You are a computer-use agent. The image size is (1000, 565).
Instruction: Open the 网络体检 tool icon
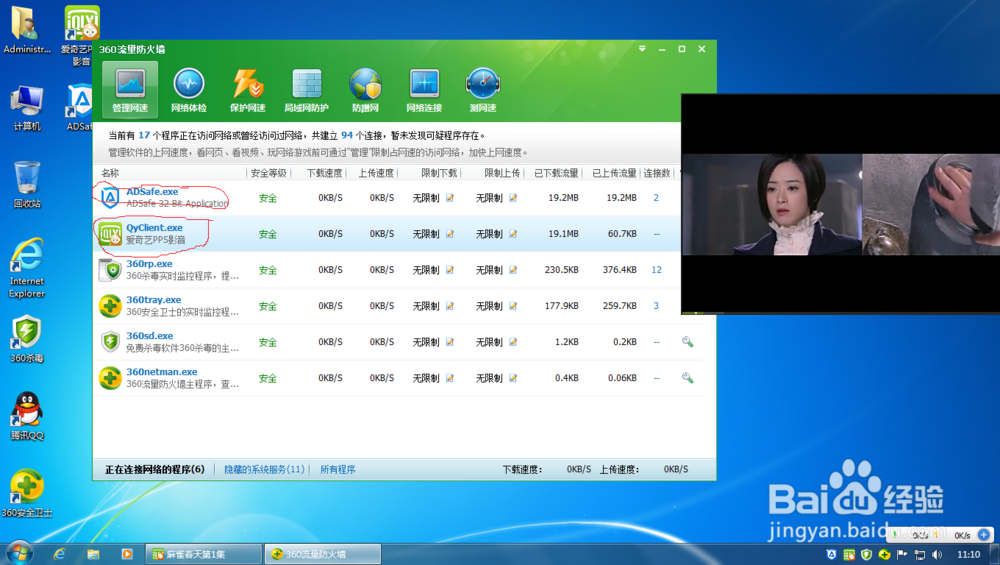[189, 89]
